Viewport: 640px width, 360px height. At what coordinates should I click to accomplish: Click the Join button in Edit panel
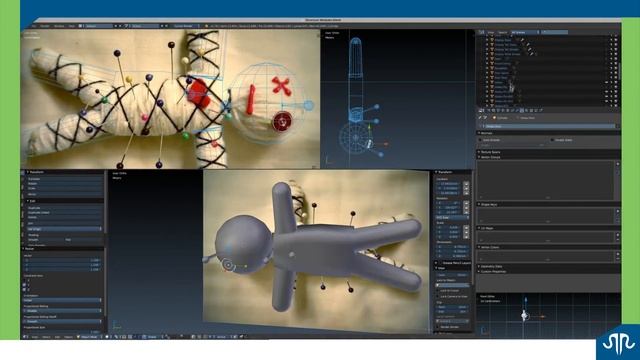[64, 223]
